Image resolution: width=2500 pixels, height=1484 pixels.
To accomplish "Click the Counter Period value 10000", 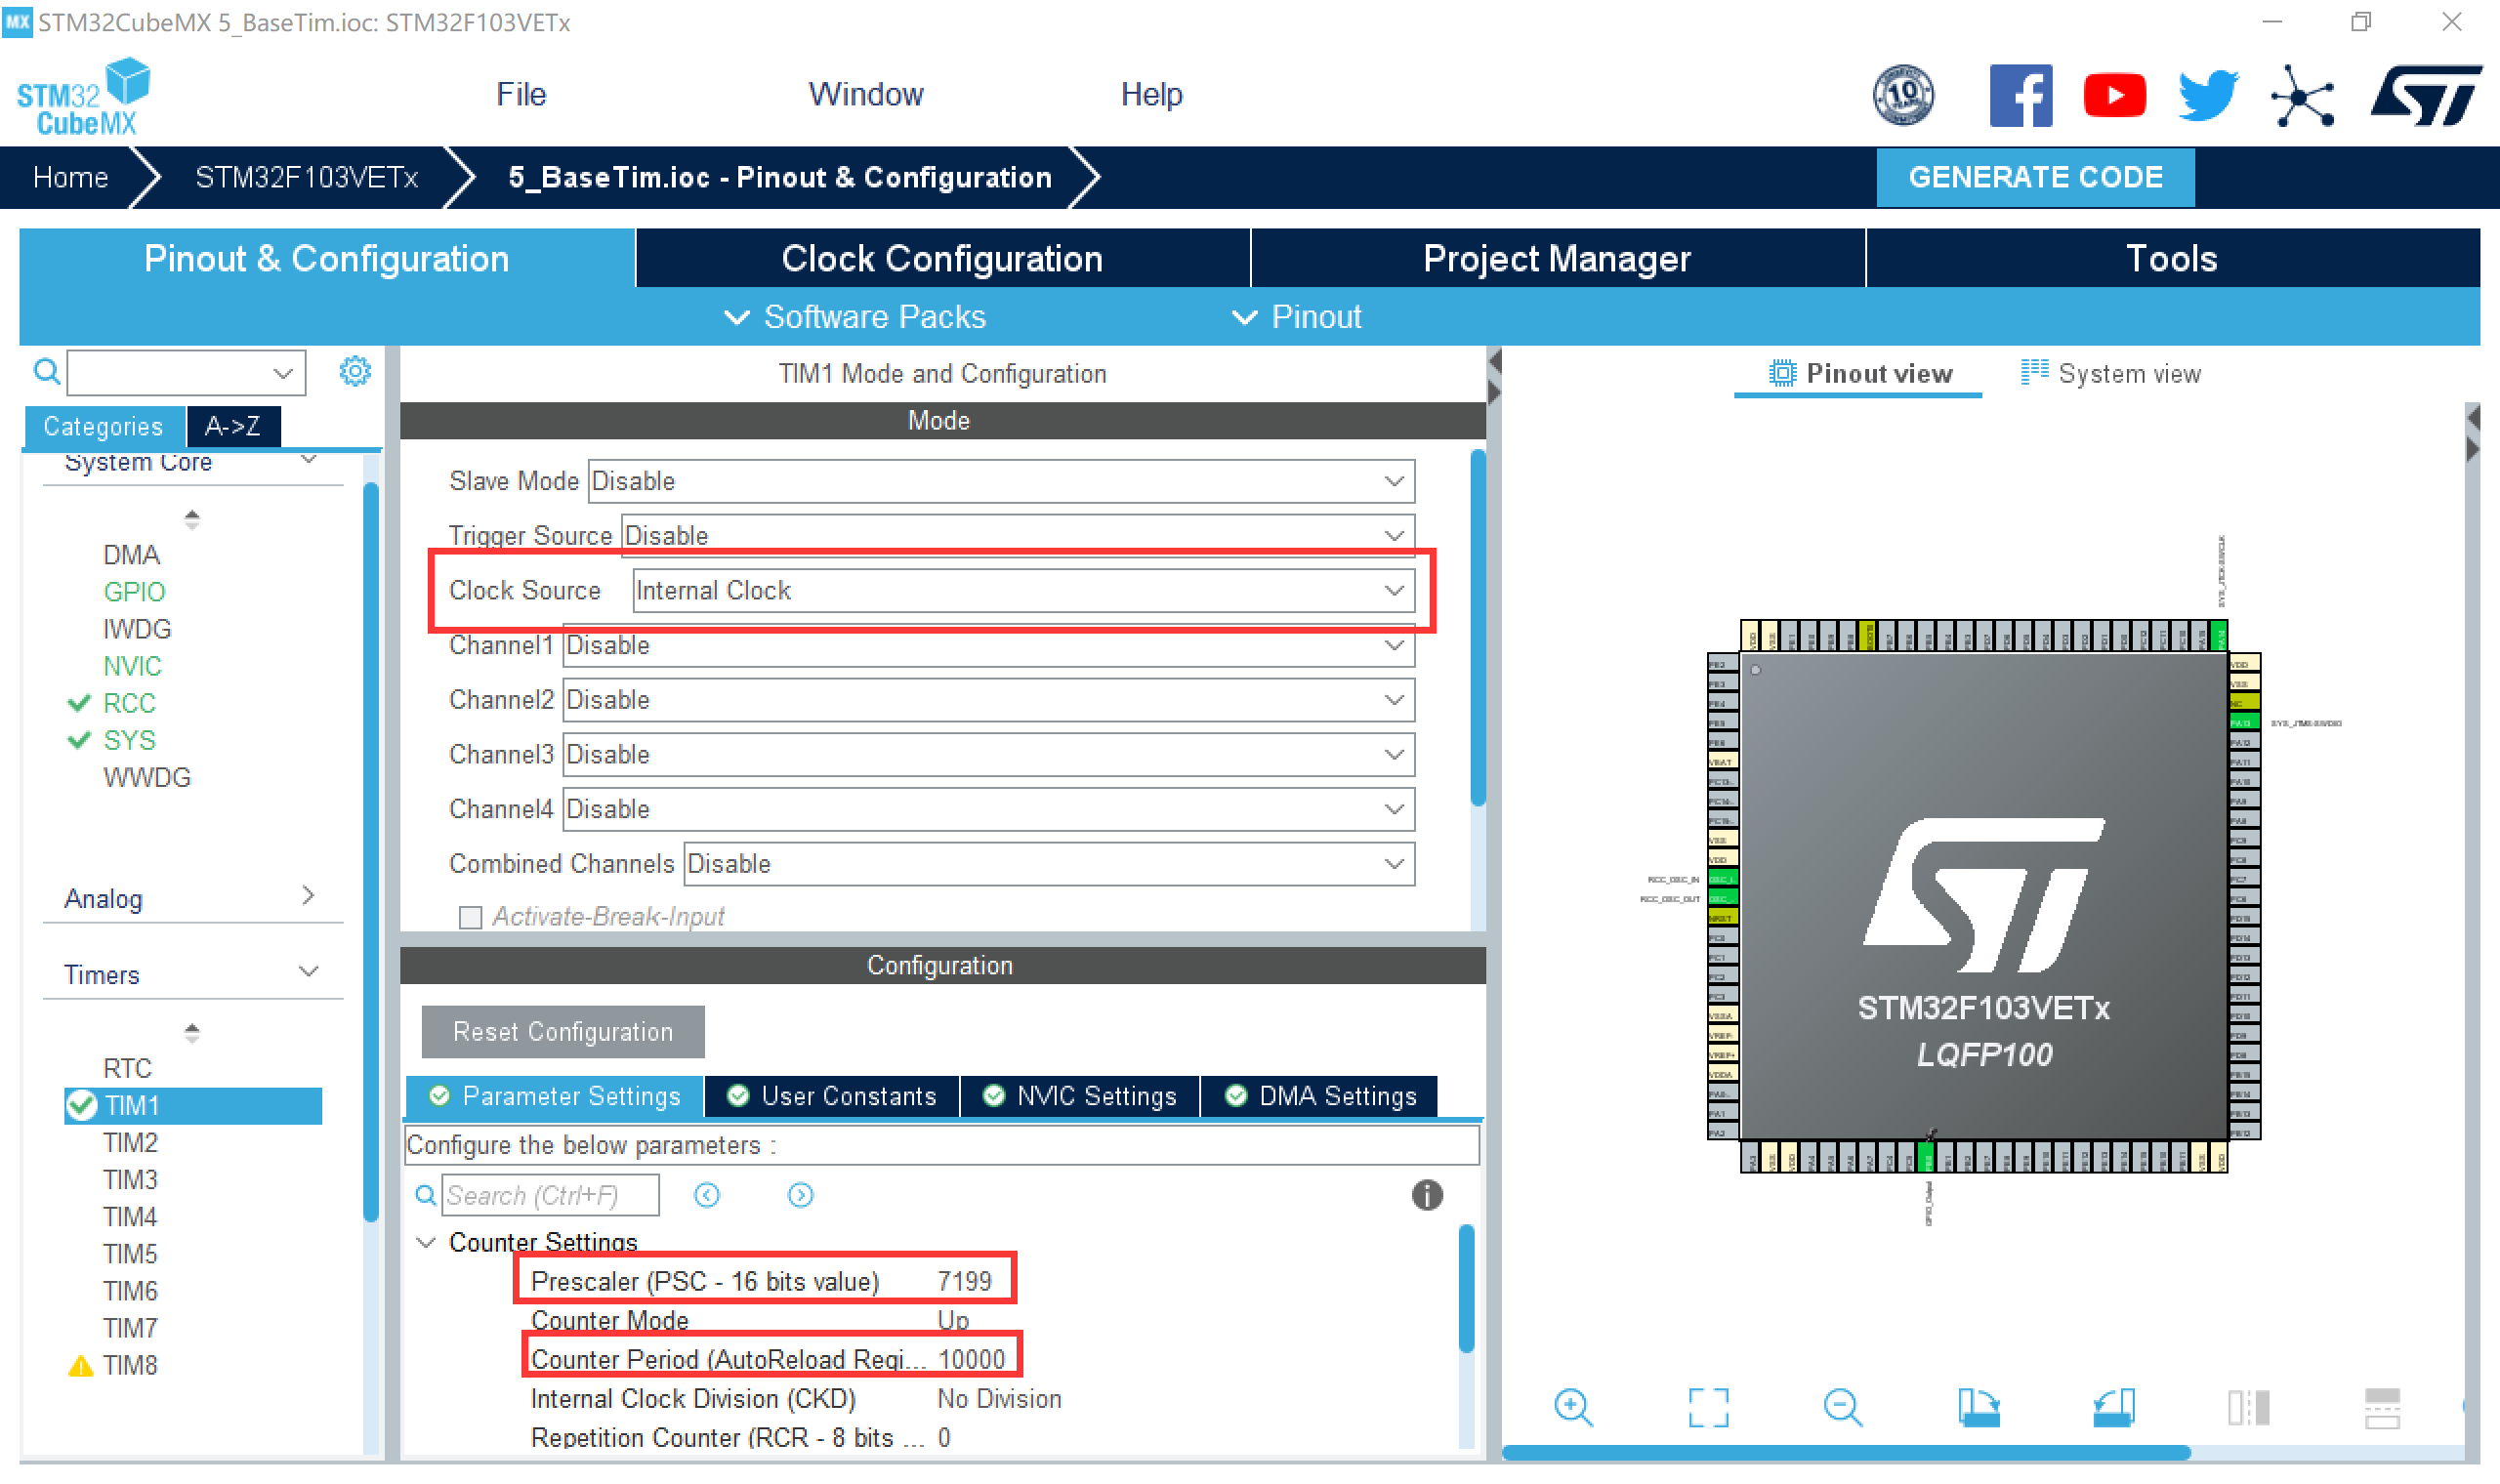I will [971, 1360].
